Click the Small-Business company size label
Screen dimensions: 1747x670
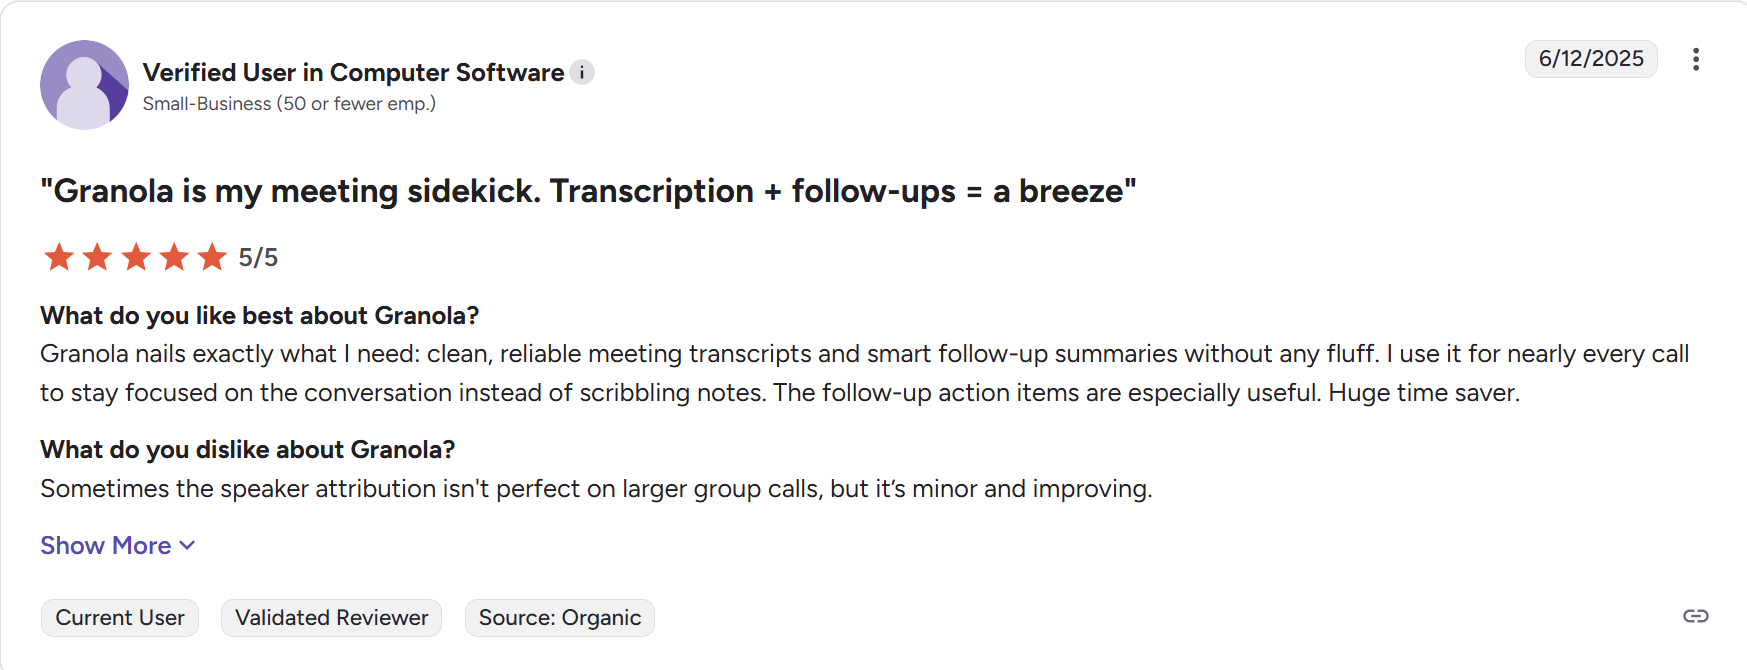click(289, 104)
